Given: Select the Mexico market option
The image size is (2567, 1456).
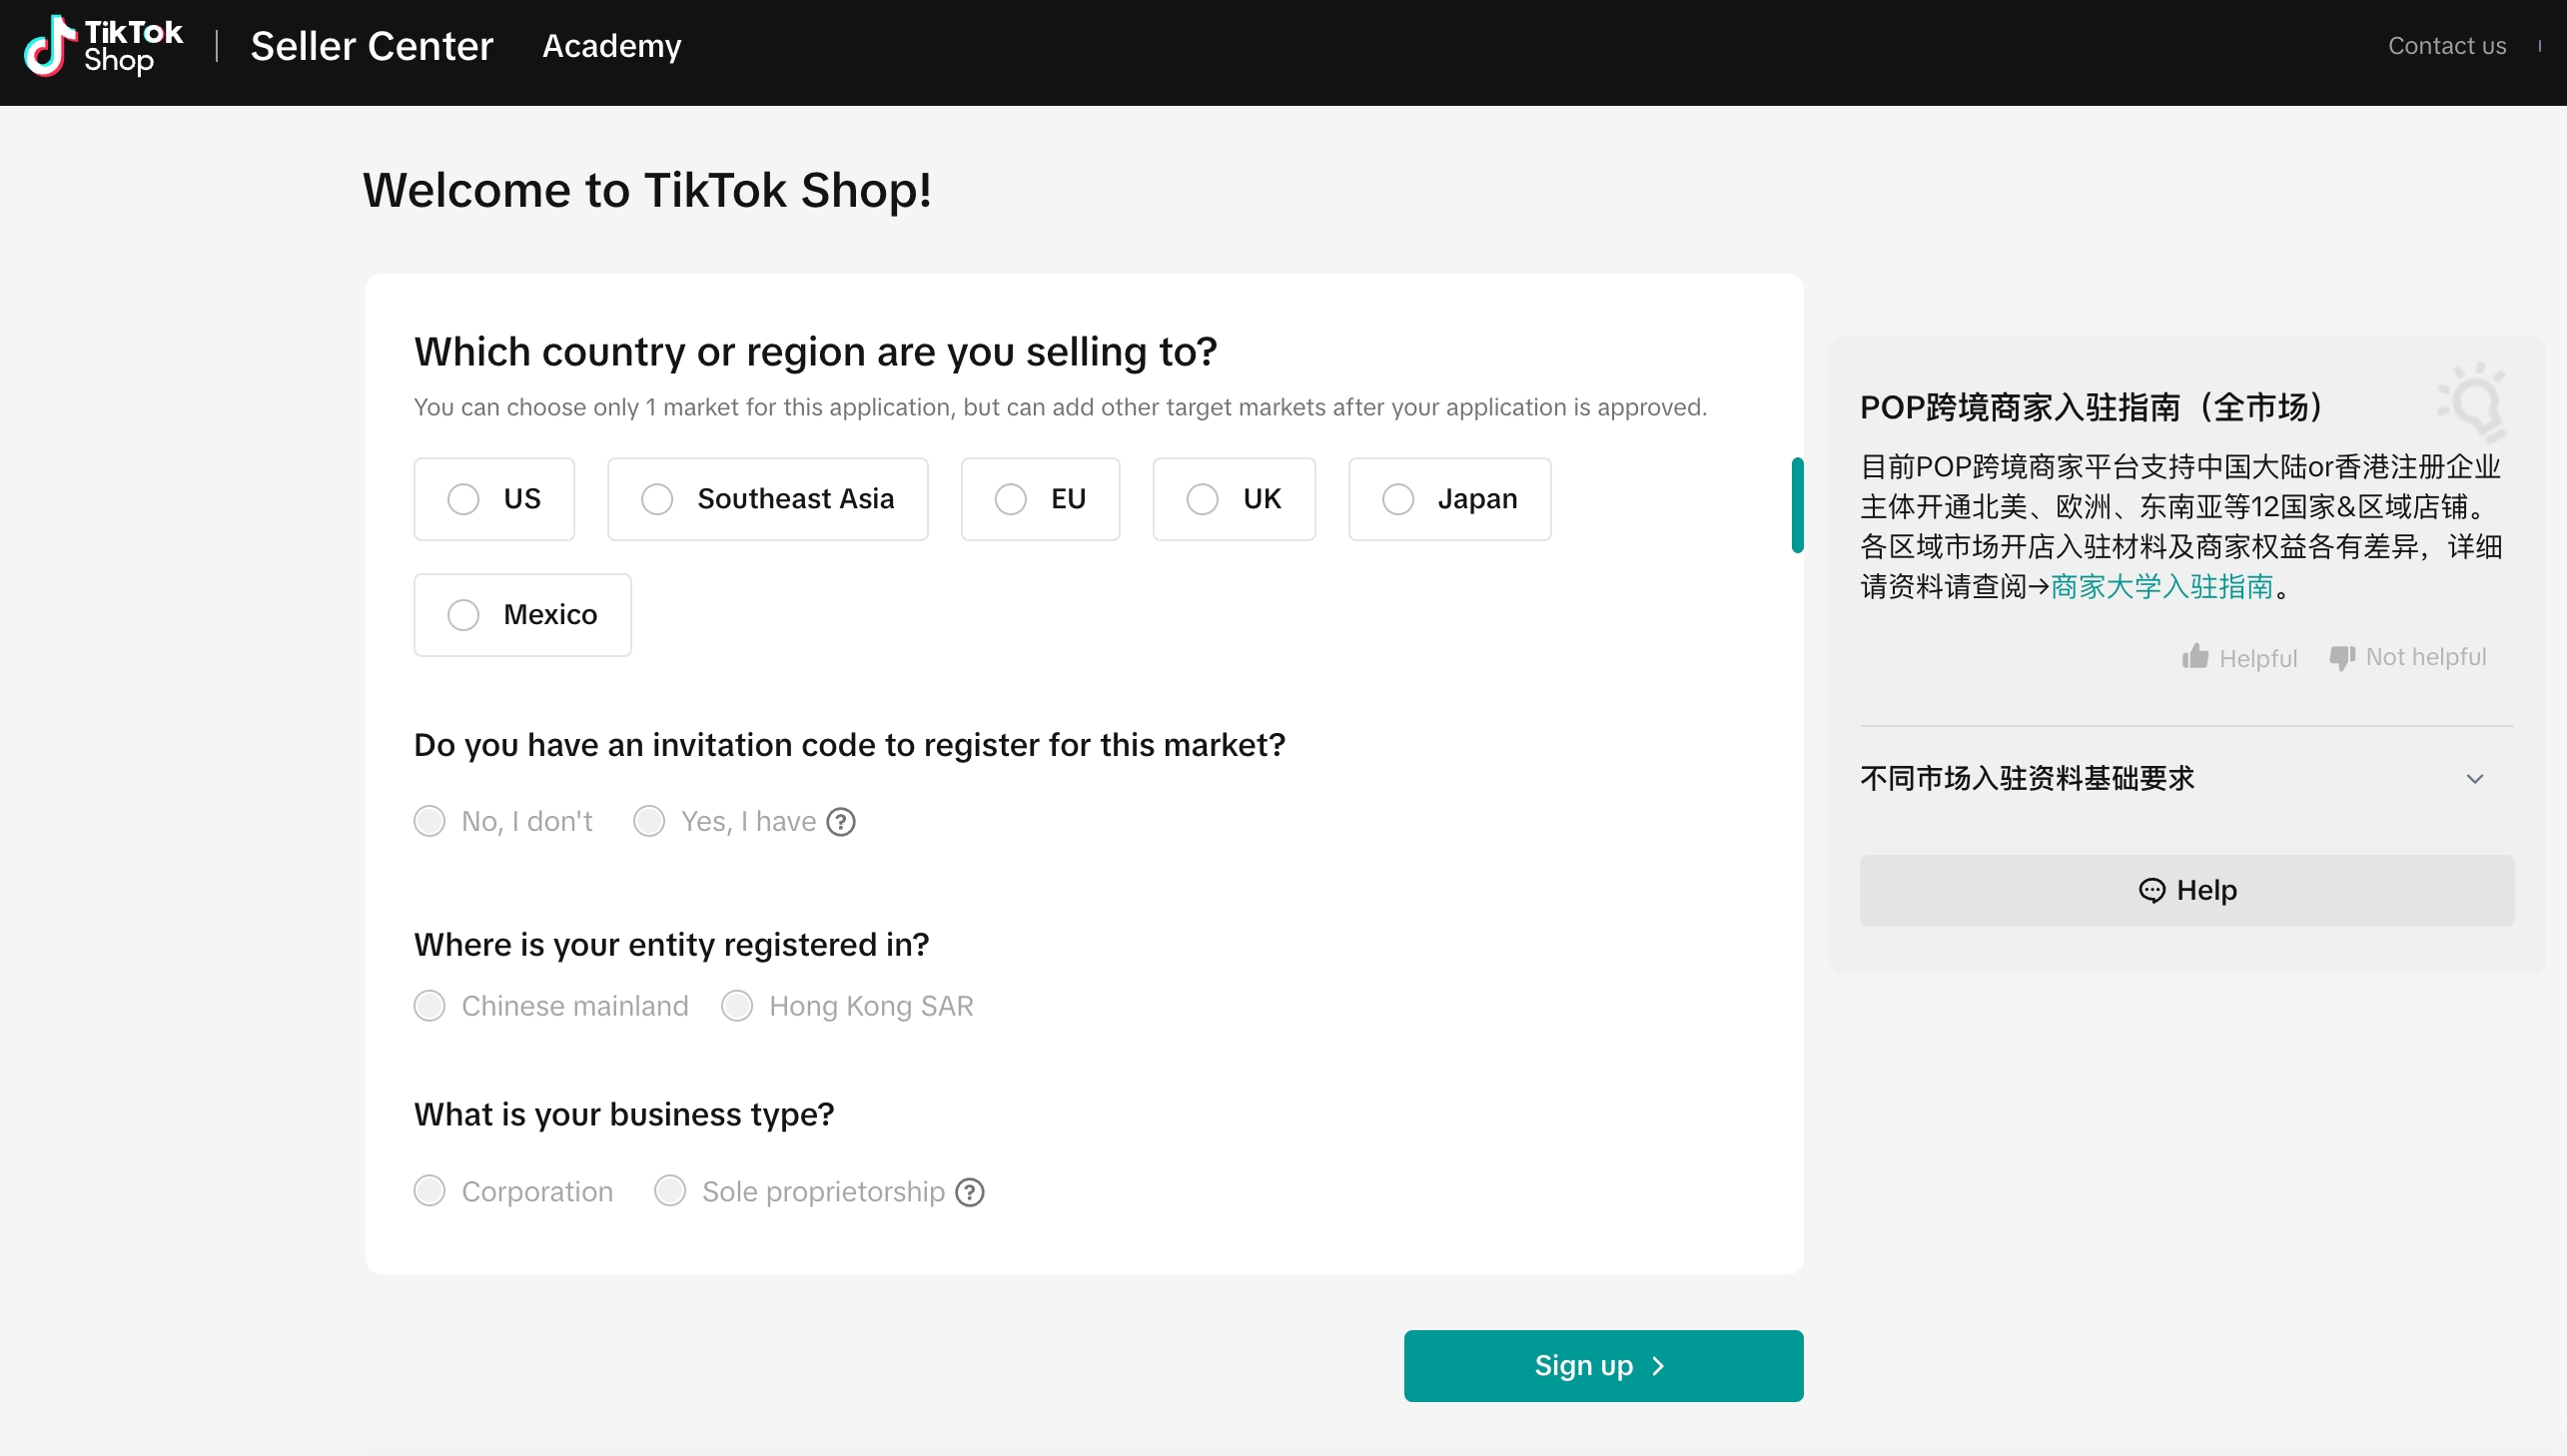Looking at the screenshot, I should coord(463,615).
